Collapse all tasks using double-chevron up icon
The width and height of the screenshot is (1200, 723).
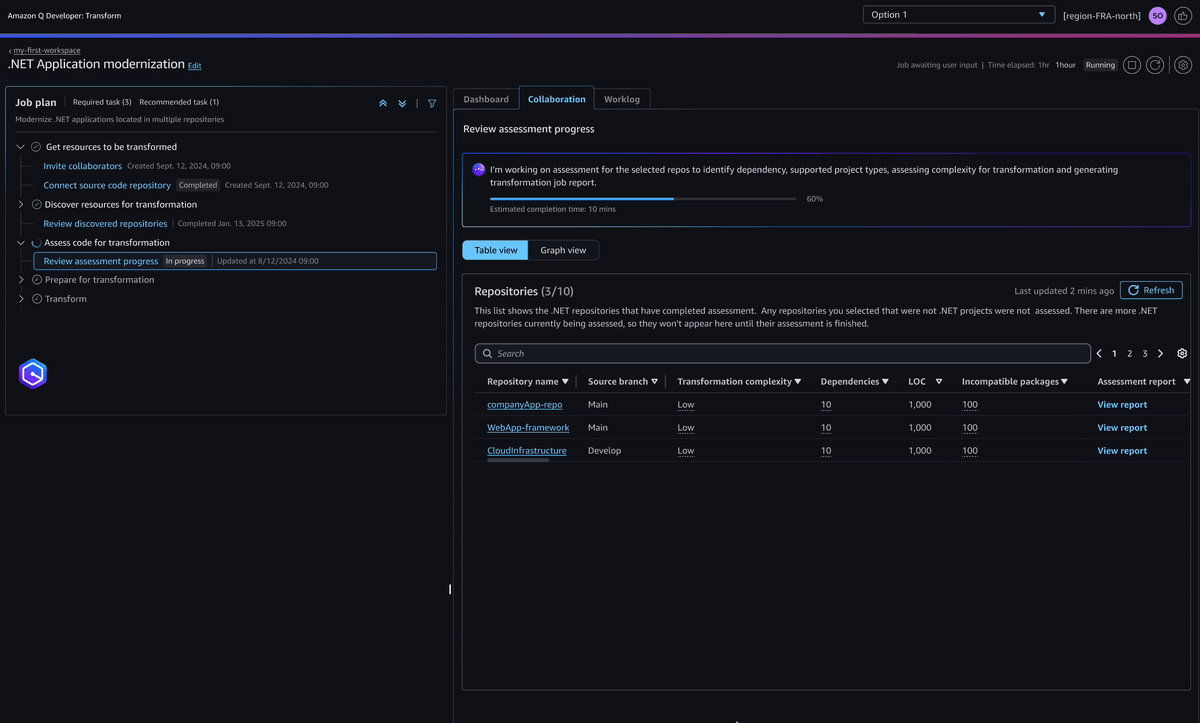click(x=382, y=102)
